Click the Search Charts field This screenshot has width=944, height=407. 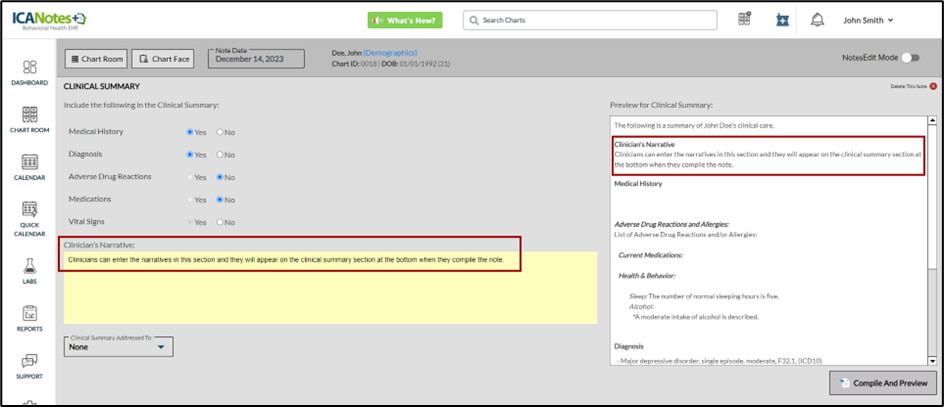pos(590,20)
